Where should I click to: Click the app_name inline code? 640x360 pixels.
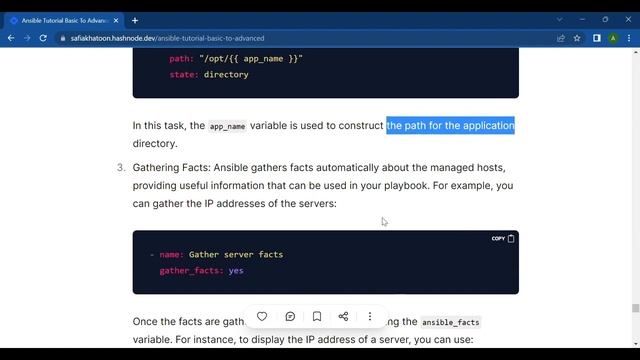(227, 126)
